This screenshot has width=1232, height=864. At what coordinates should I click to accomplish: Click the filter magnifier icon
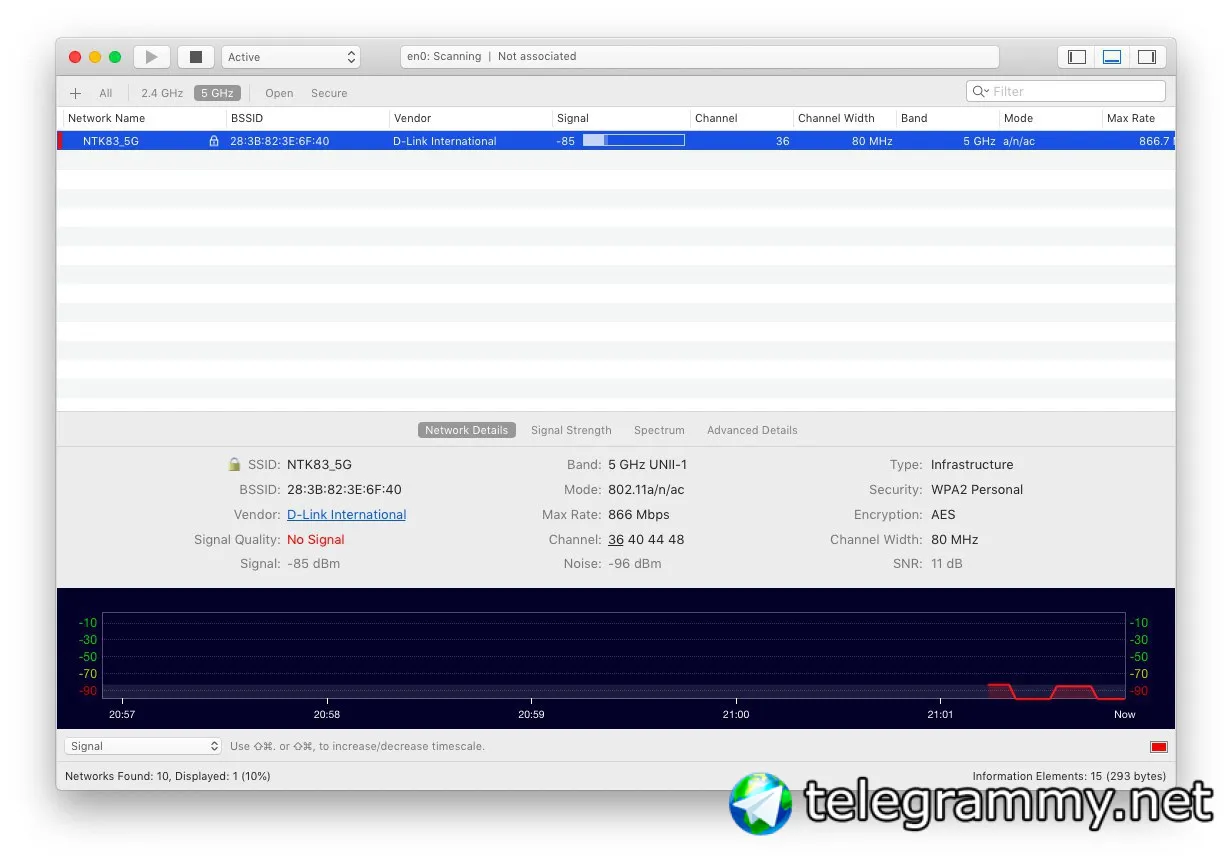[980, 91]
